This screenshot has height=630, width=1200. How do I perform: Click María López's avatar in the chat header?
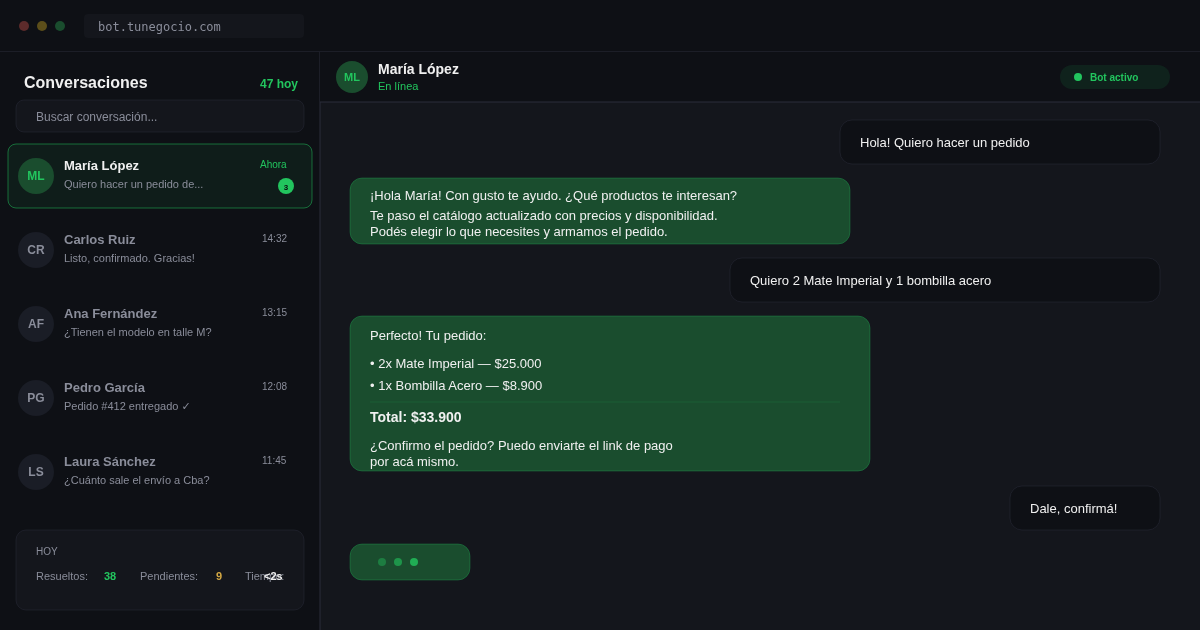tap(352, 77)
